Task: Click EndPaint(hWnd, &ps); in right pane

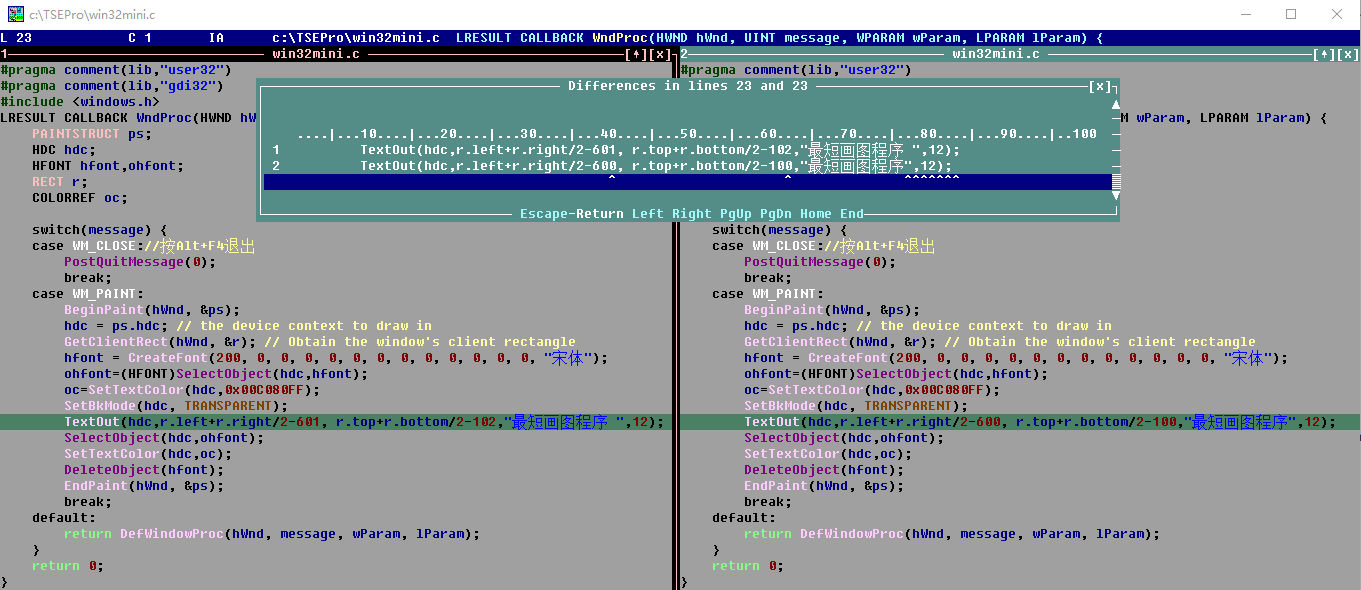Action: pos(824,486)
